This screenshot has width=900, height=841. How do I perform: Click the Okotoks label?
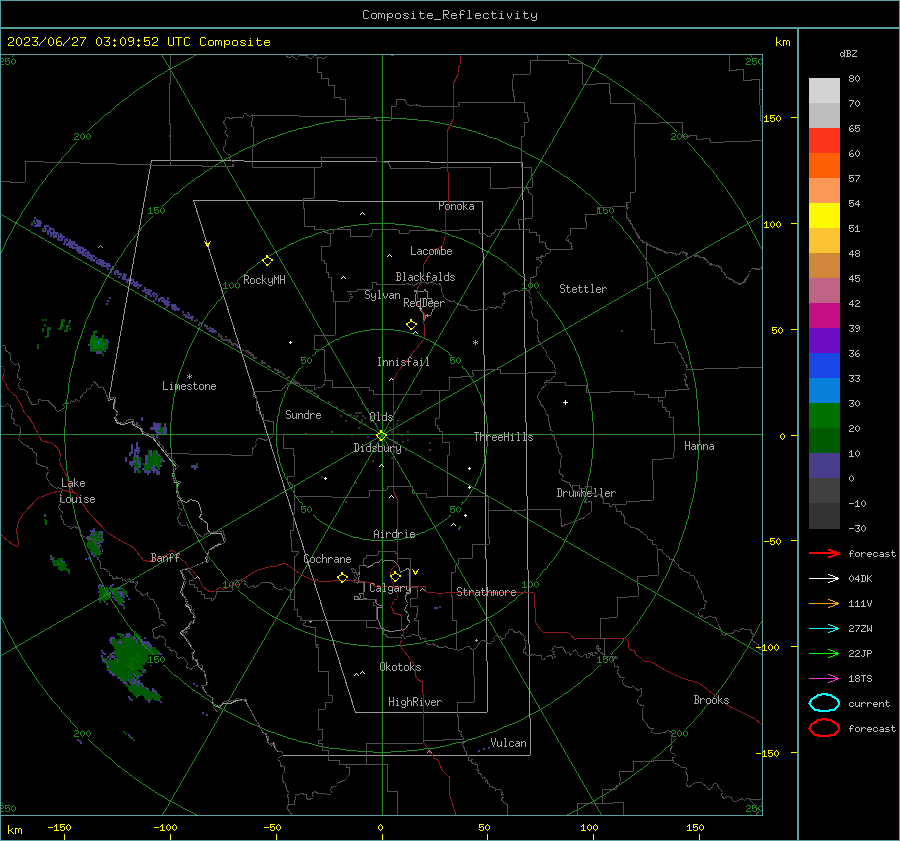[x=400, y=667]
